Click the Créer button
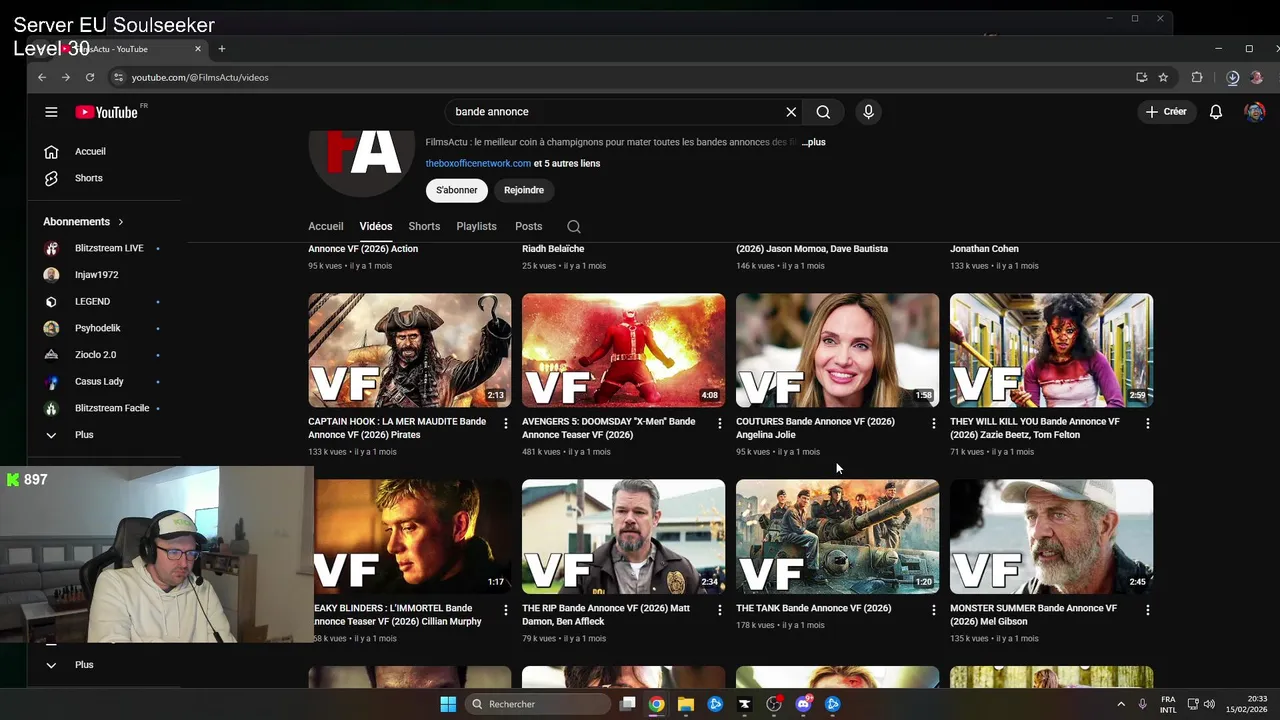Image resolution: width=1280 pixels, height=720 pixels. (x=1167, y=112)
